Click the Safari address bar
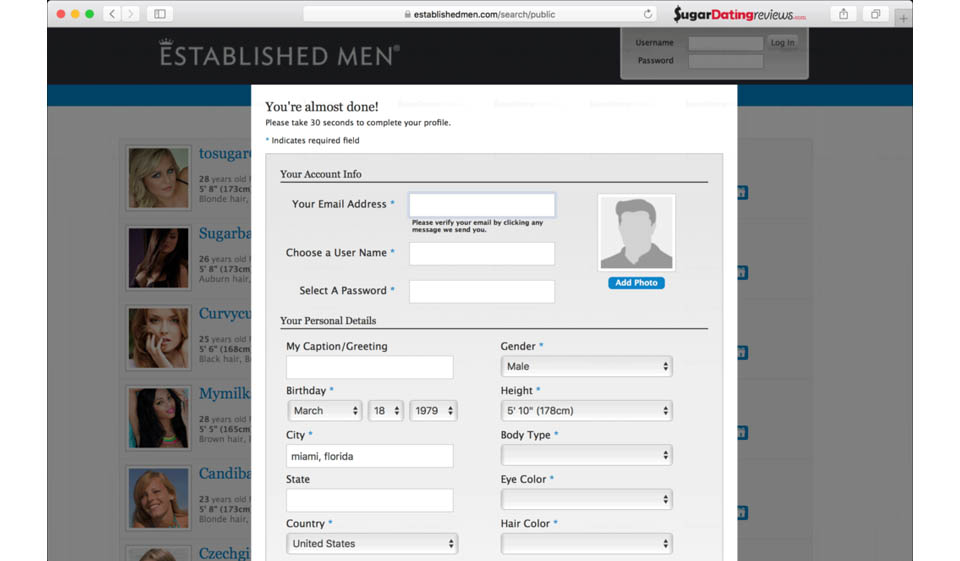Image resolution: width=960 pixels, height=561 pixels. point(480,14)
